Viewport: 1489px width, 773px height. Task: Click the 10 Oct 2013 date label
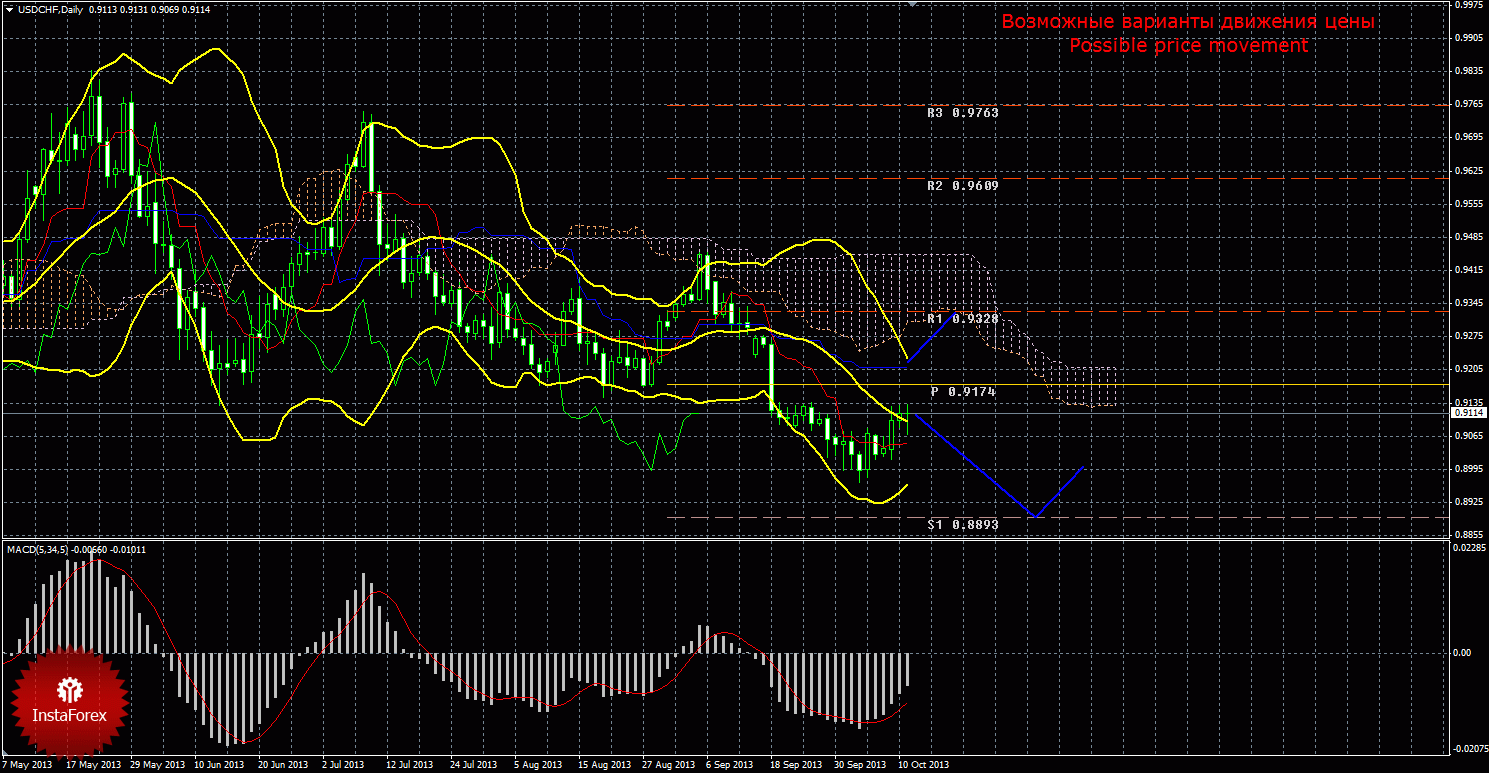click(922, 765)
